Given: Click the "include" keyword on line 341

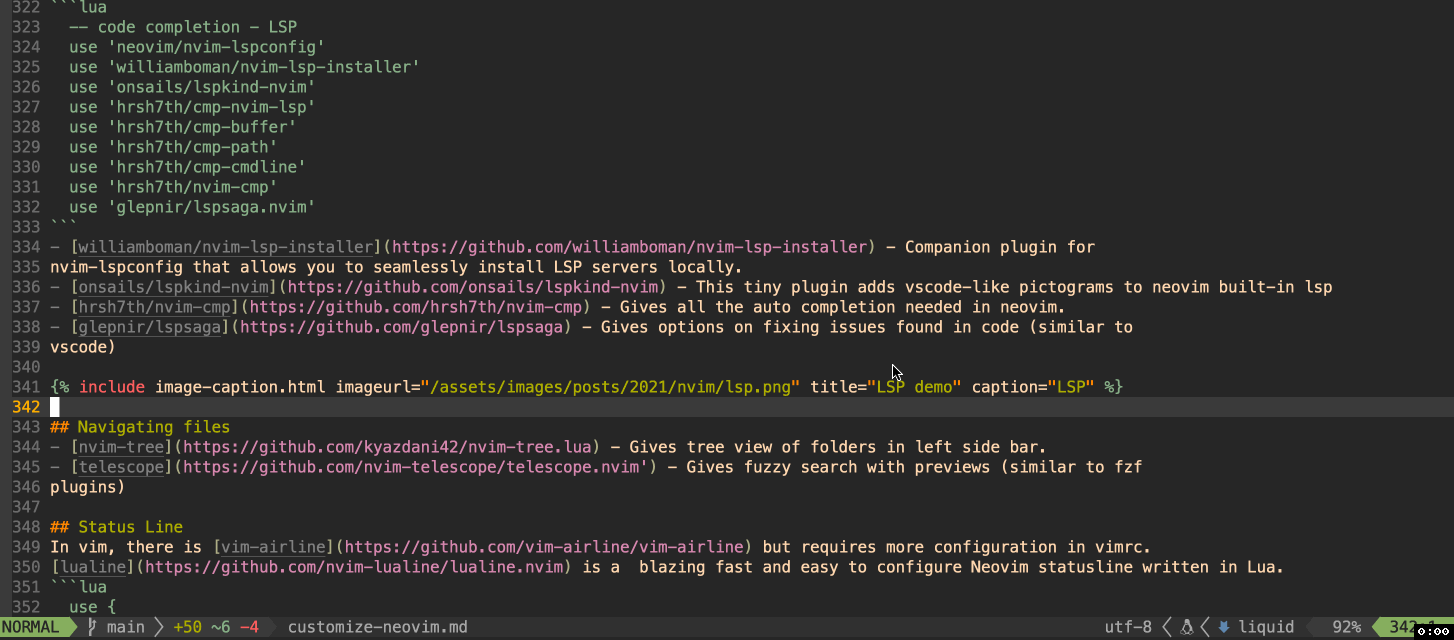Looking at the screenshot, I should tap(112, 387).
